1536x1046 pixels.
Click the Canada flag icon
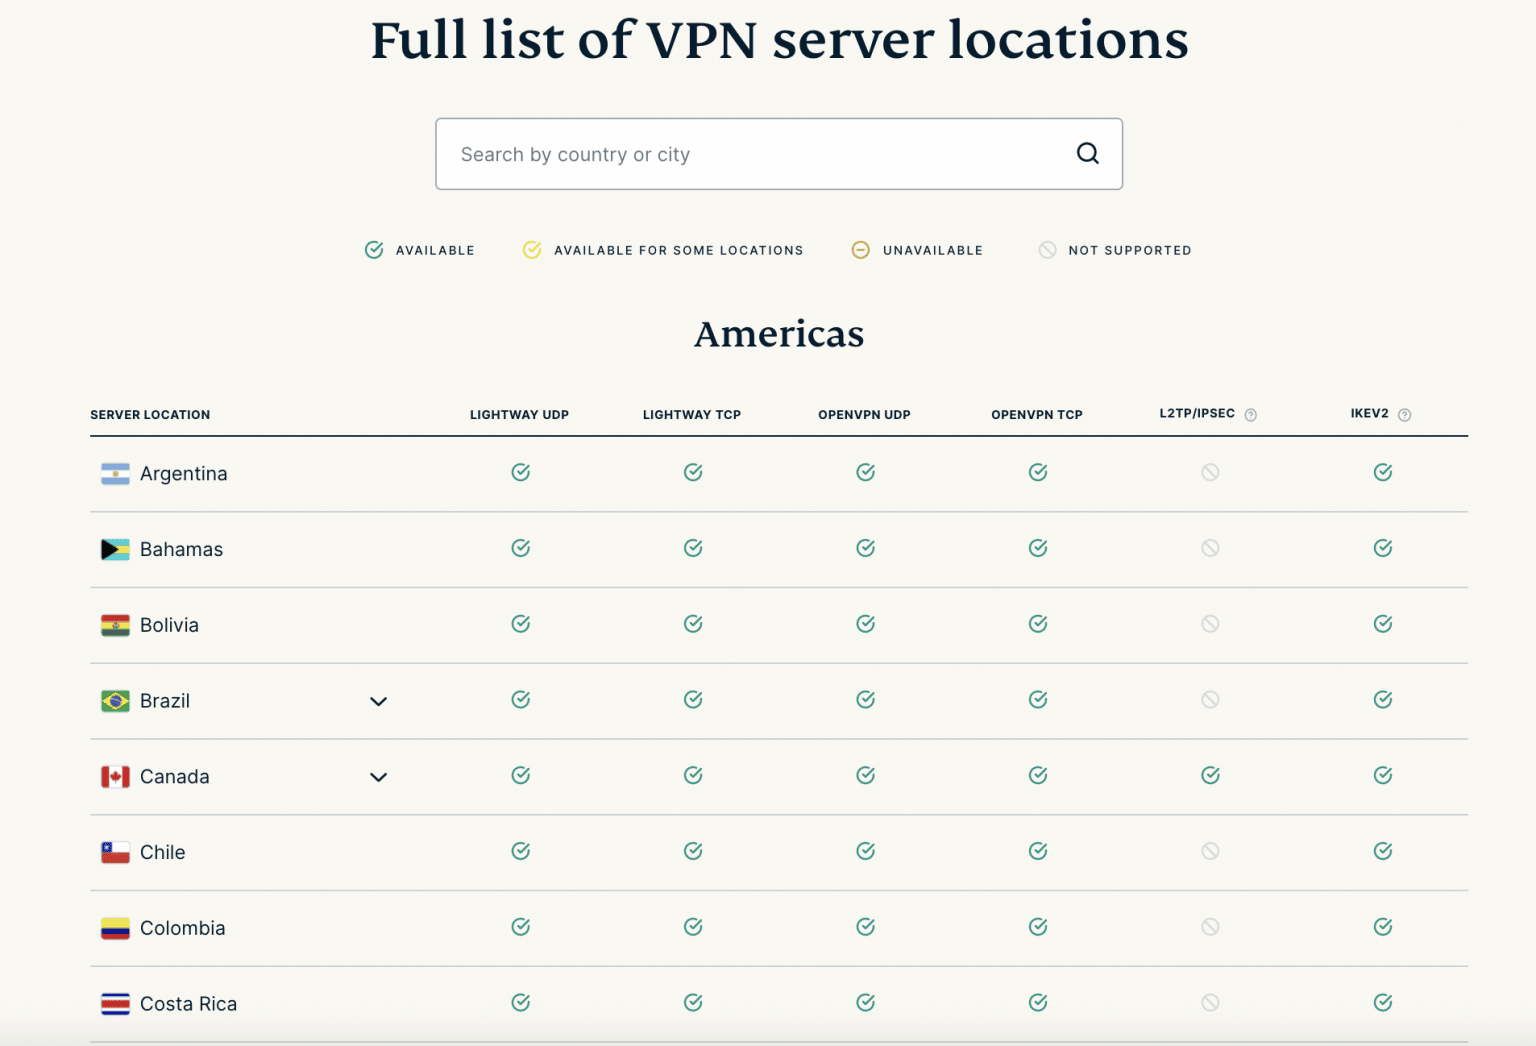coord(115,776)
